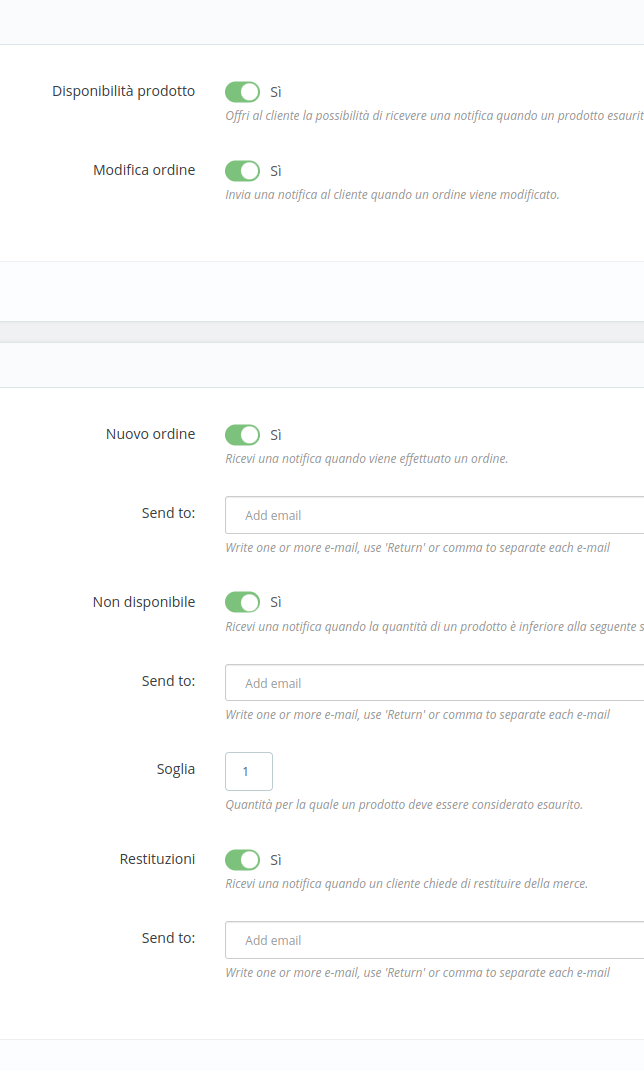Switch Non disponibile notifications to No
The height and width of the screenshot is (1071, 644).
242,602
